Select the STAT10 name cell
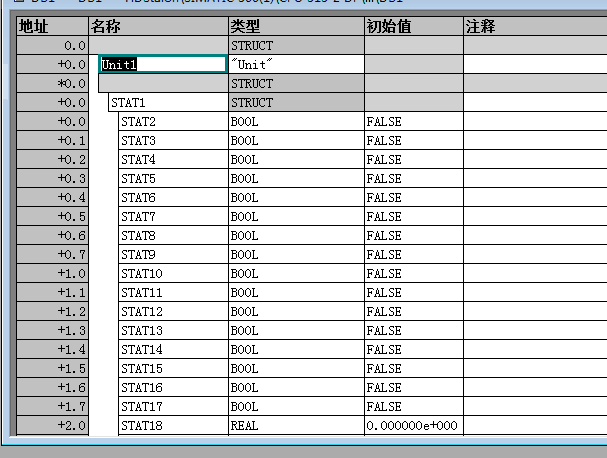The image size is (607, 458). point(173,273)
